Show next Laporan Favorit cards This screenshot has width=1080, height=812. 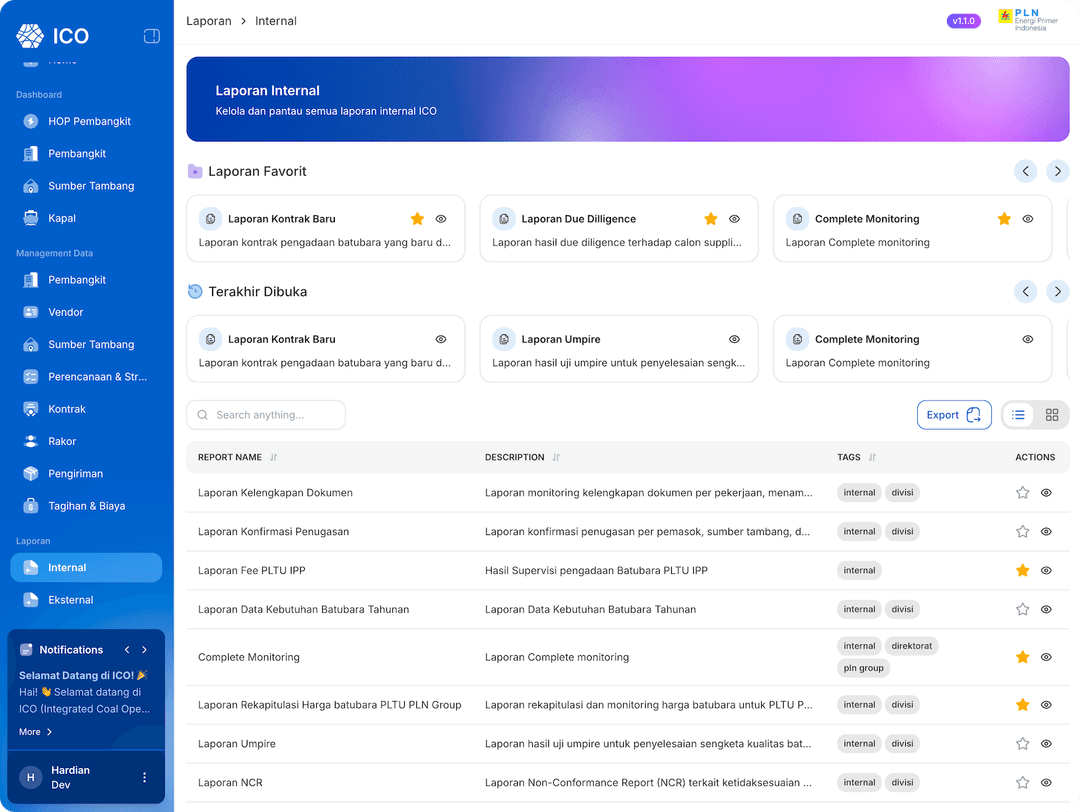[1057, 171]
